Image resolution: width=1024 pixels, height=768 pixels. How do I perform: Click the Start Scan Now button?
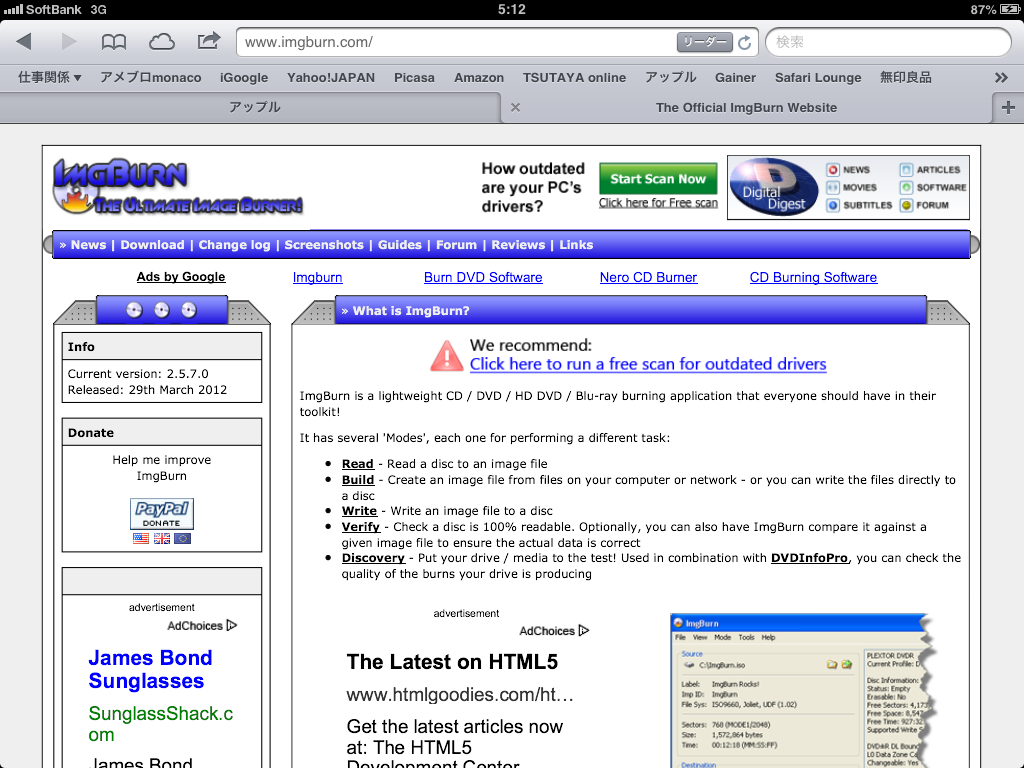[x=658, y=178]
